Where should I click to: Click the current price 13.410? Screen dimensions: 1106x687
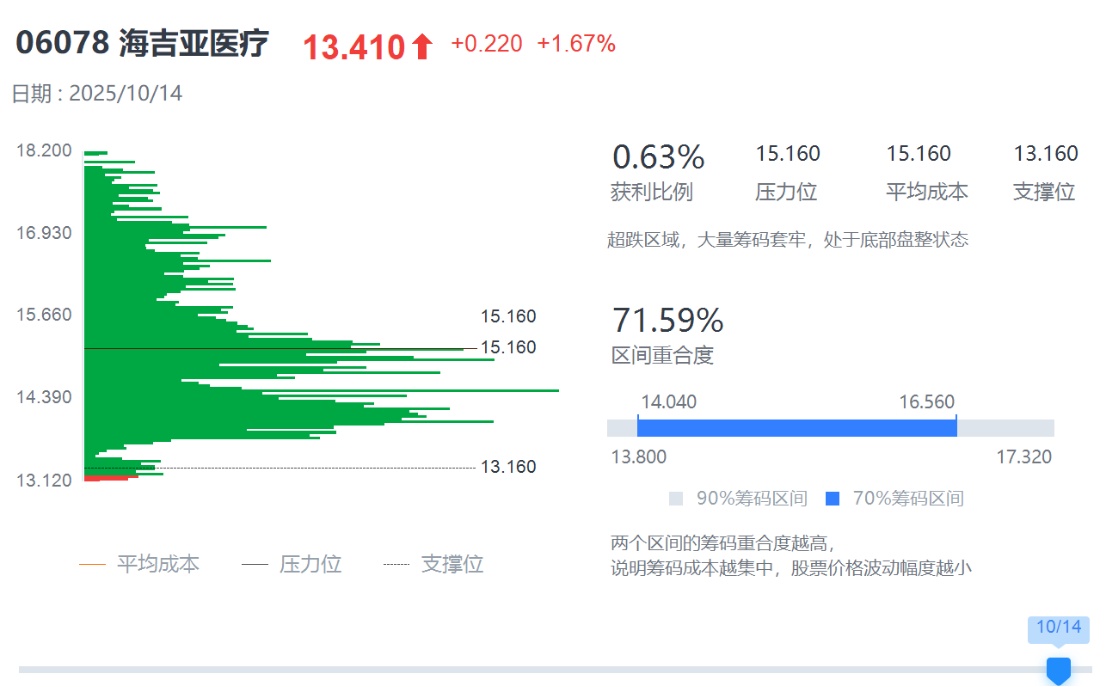point(354,47)
